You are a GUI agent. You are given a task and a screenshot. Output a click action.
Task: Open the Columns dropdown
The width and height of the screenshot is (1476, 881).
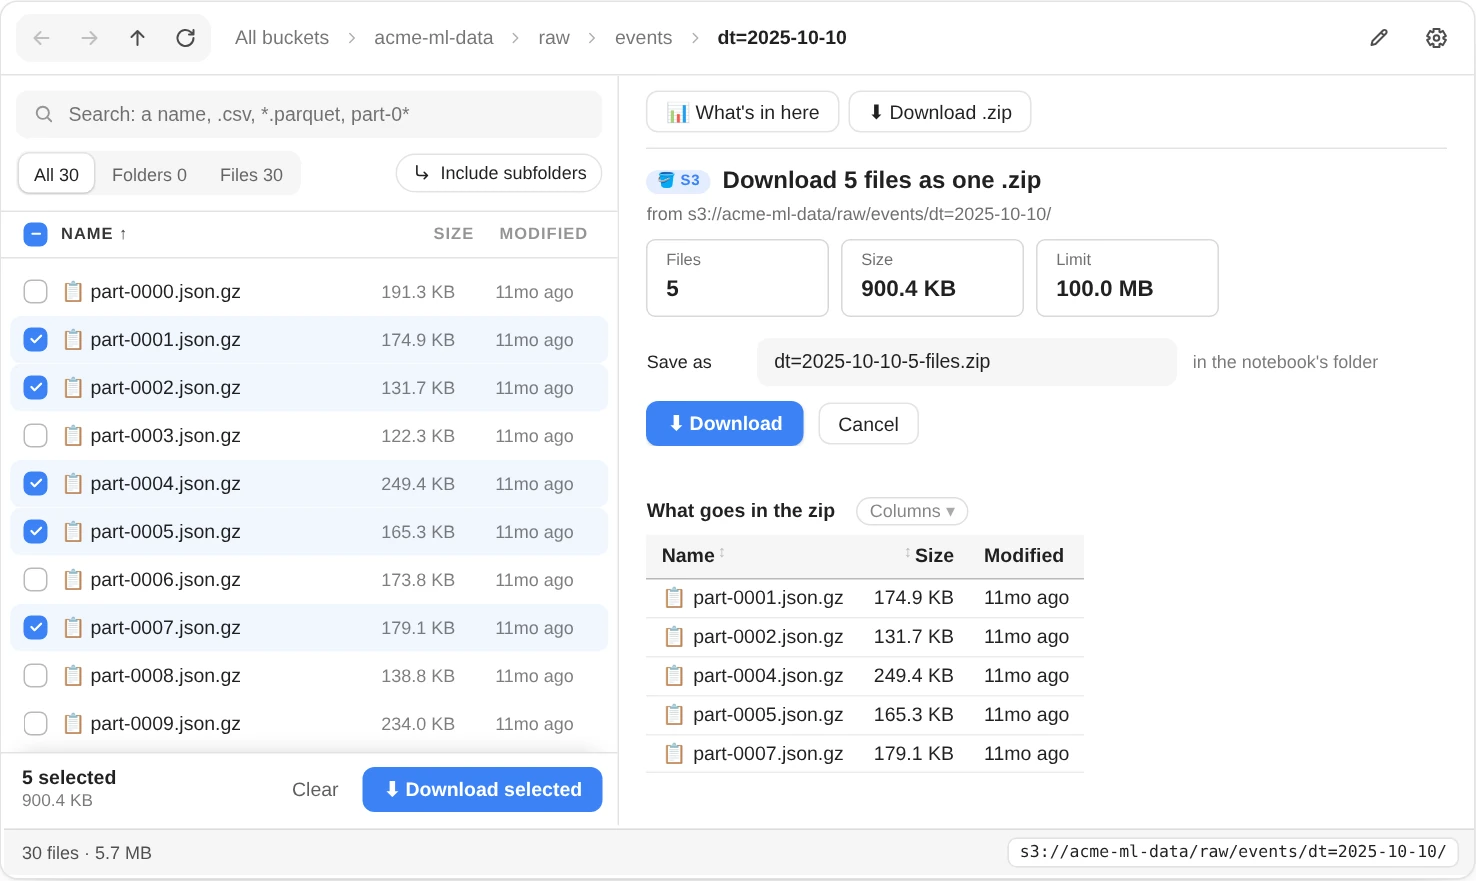[x=912, y=511]
